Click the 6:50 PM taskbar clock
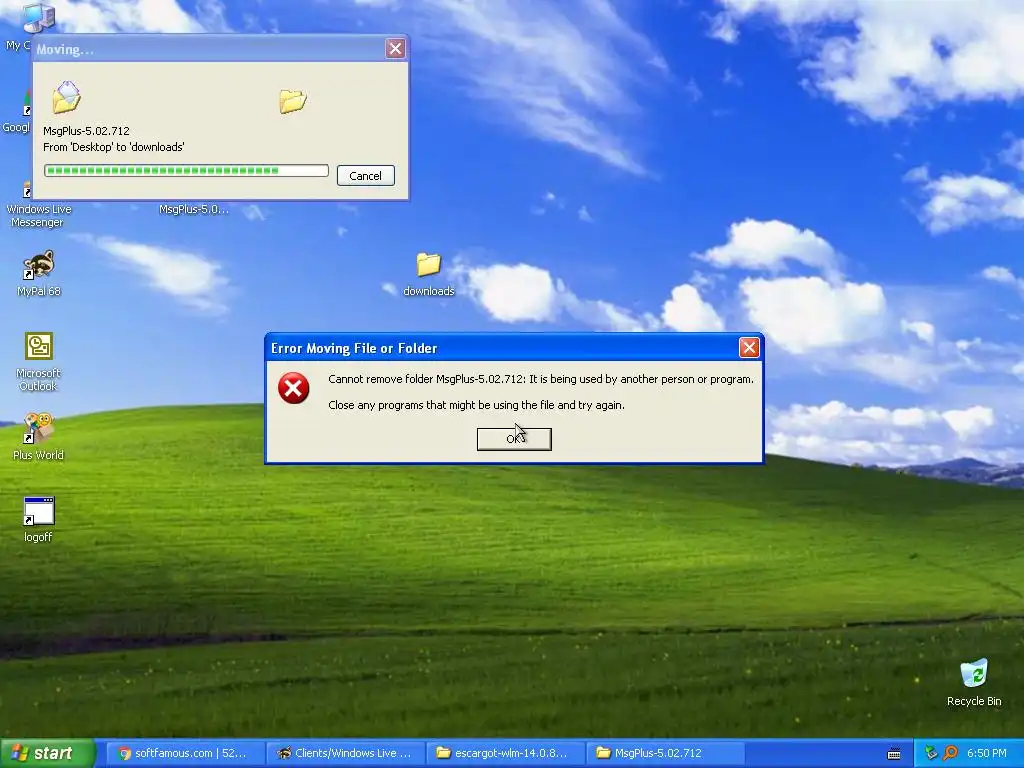Screen dimensions: 1024x768 click(x=987, y=753)
